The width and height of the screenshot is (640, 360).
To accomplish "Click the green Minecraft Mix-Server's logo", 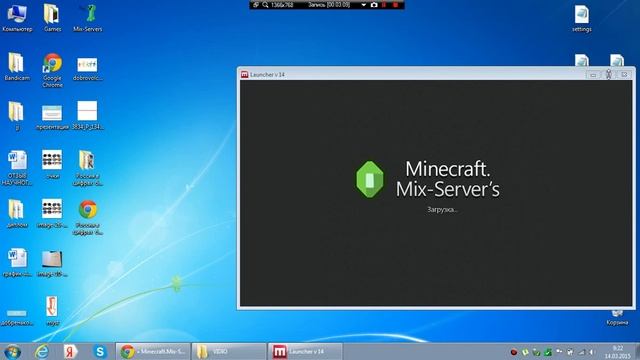I will click(x=369, y=180).
